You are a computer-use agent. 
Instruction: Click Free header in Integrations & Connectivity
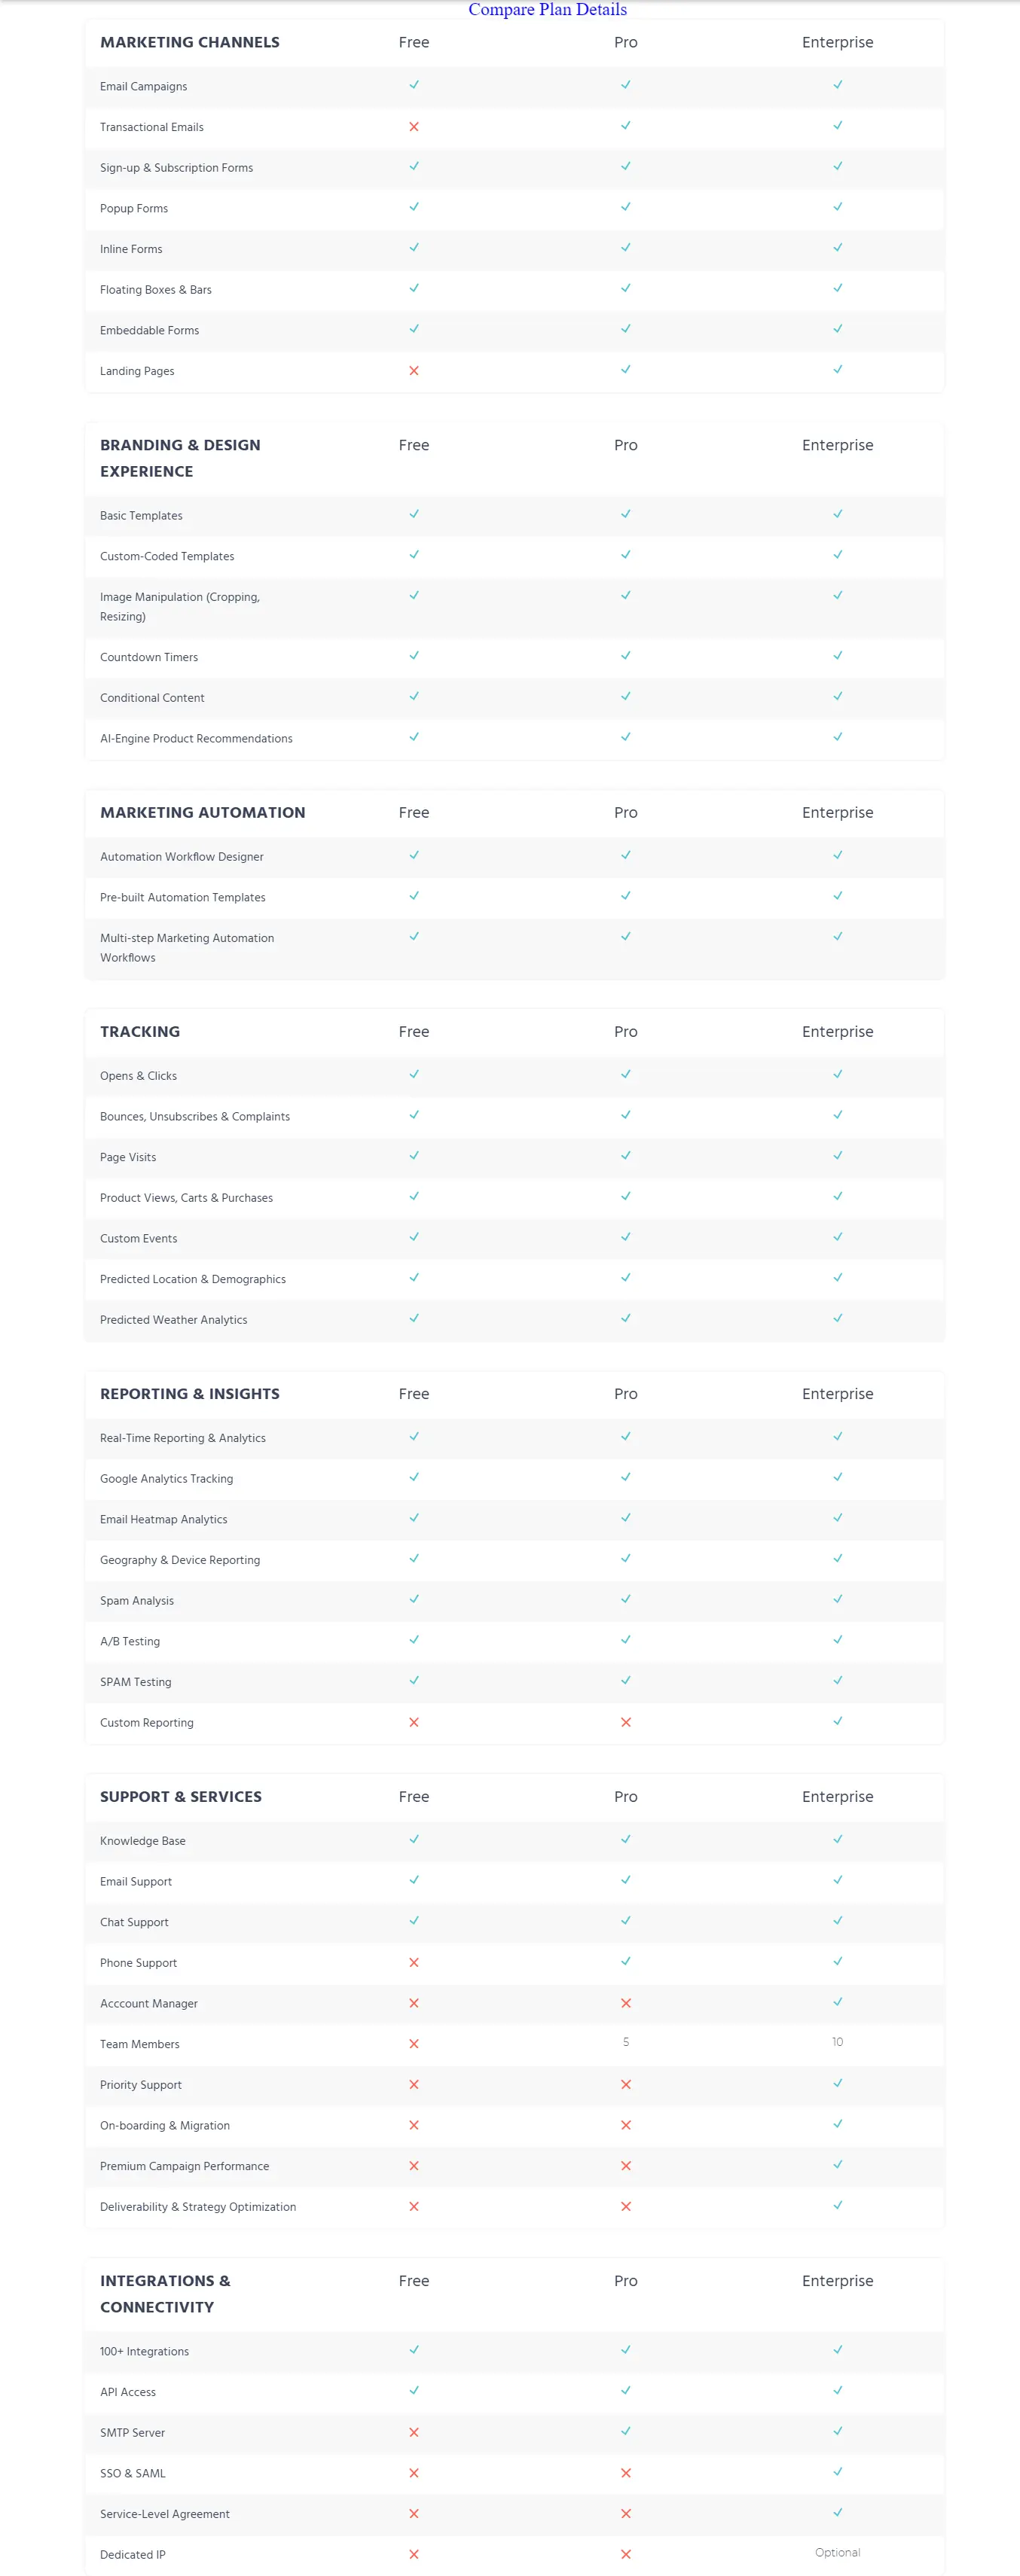pyautogui.click(x=414, y=2280)
